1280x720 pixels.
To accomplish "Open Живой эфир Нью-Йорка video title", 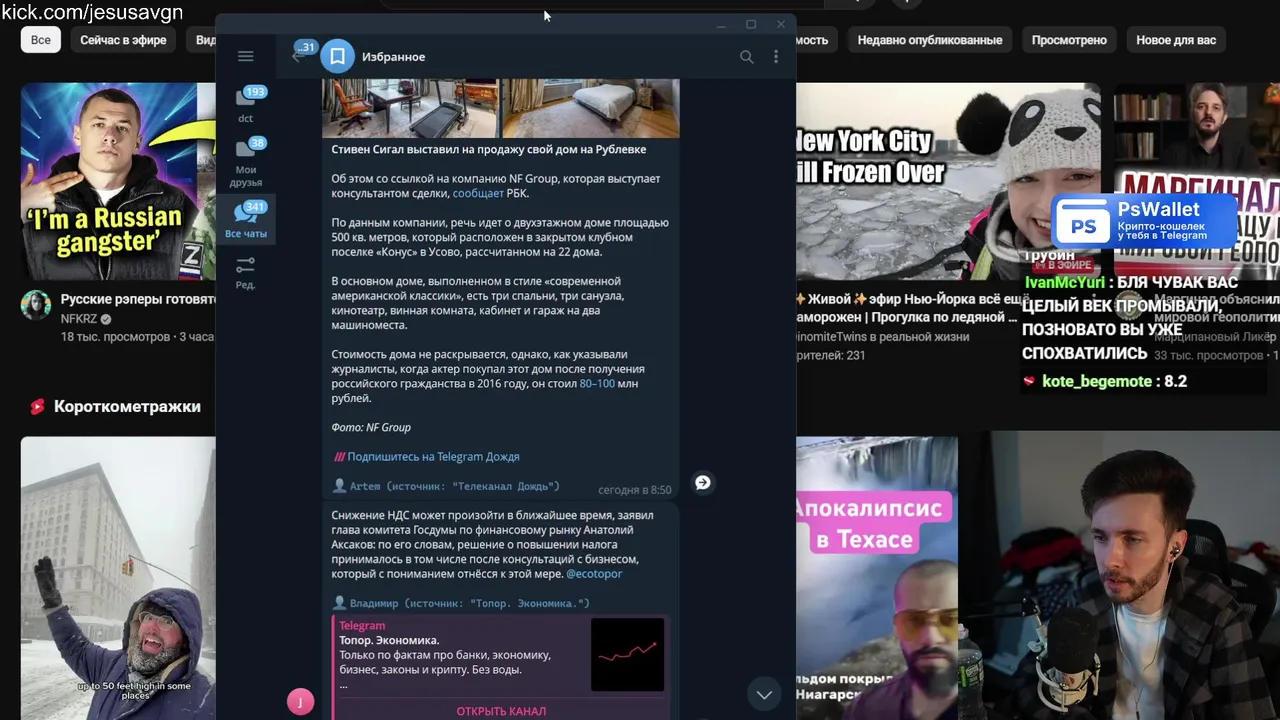I will [x=912, y=308].
